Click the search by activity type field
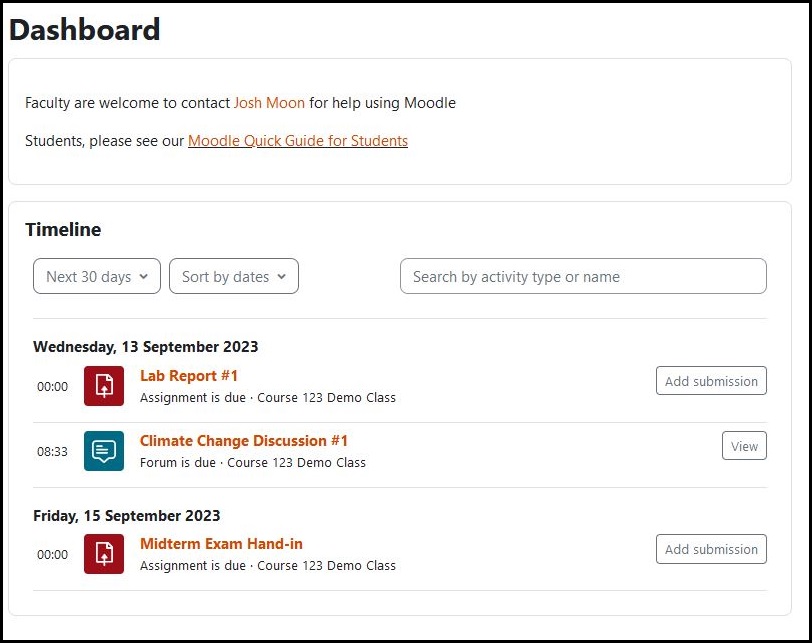This screenshot has height=643, width=812. tap(583, 276)
